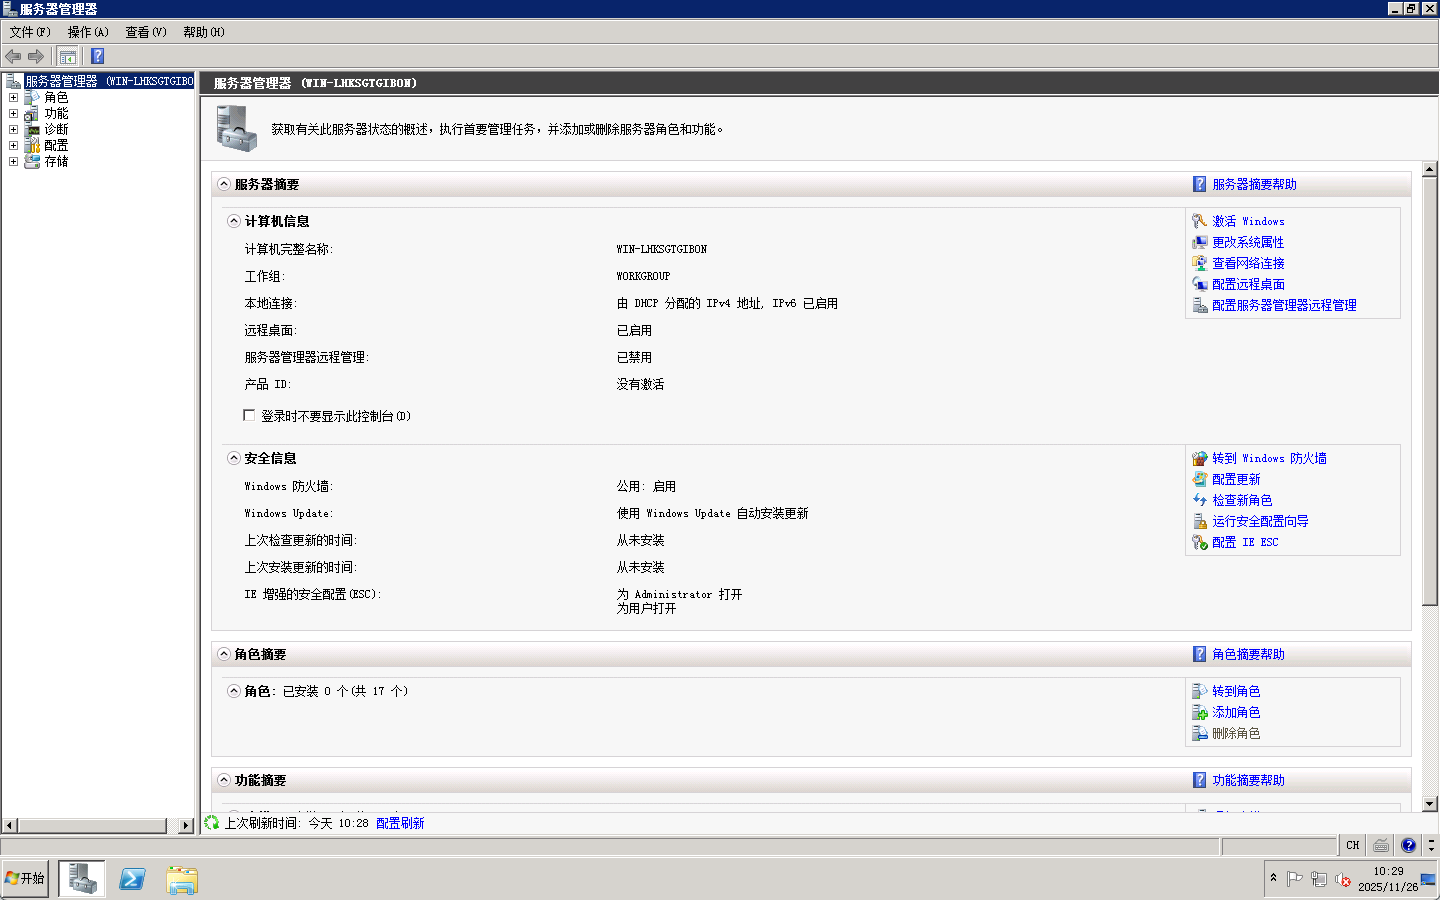Viewport: 1440px width, 900px height.
Task: Open the 文件(F) menu
Action: coord(30,32)
